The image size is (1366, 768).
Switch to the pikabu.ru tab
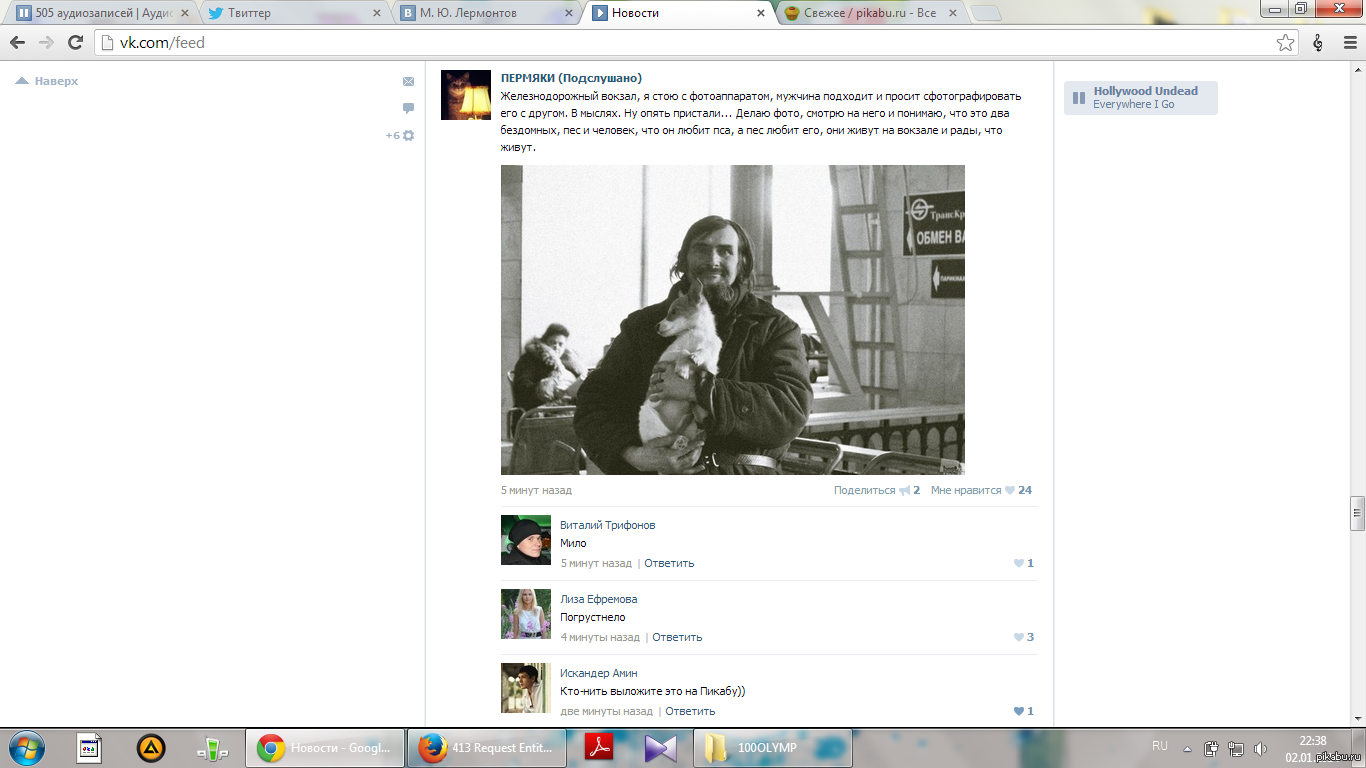tap(865, 13)
